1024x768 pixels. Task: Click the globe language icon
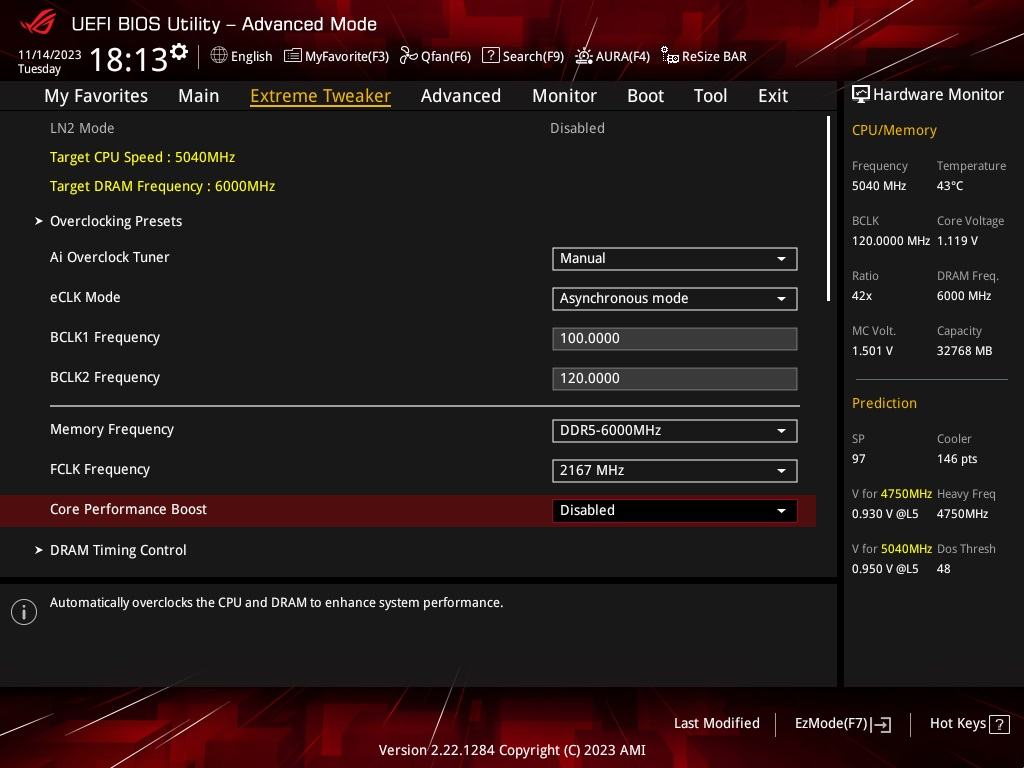pos(219,56)
